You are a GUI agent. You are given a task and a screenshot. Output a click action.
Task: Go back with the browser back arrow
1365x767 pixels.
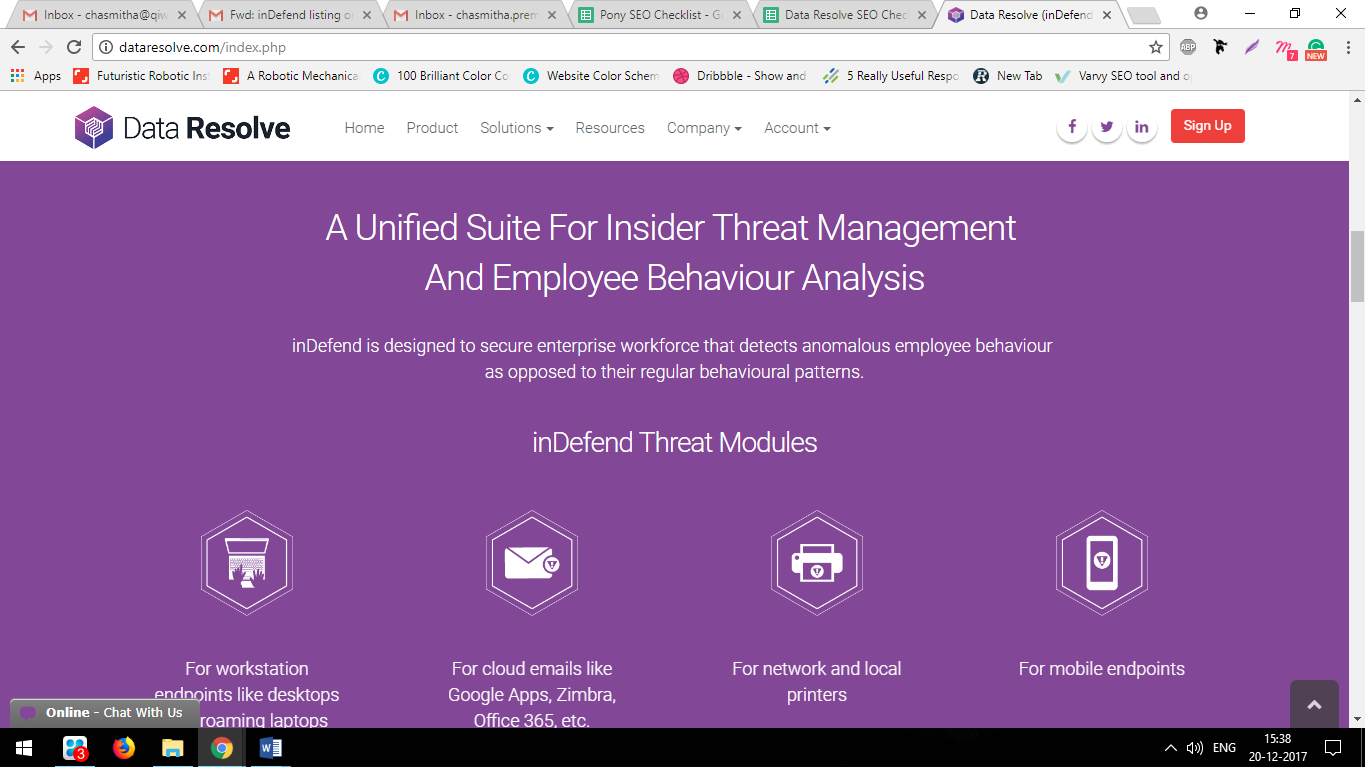tap(18, 47)
